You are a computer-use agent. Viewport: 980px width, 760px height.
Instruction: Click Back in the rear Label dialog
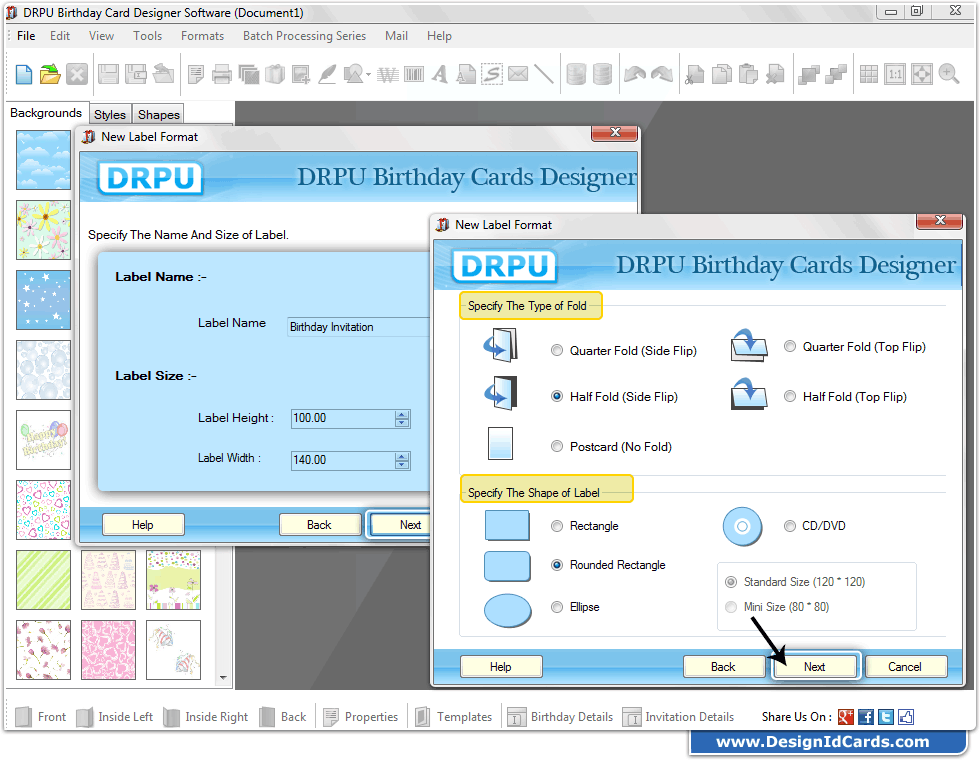(319, 524)
